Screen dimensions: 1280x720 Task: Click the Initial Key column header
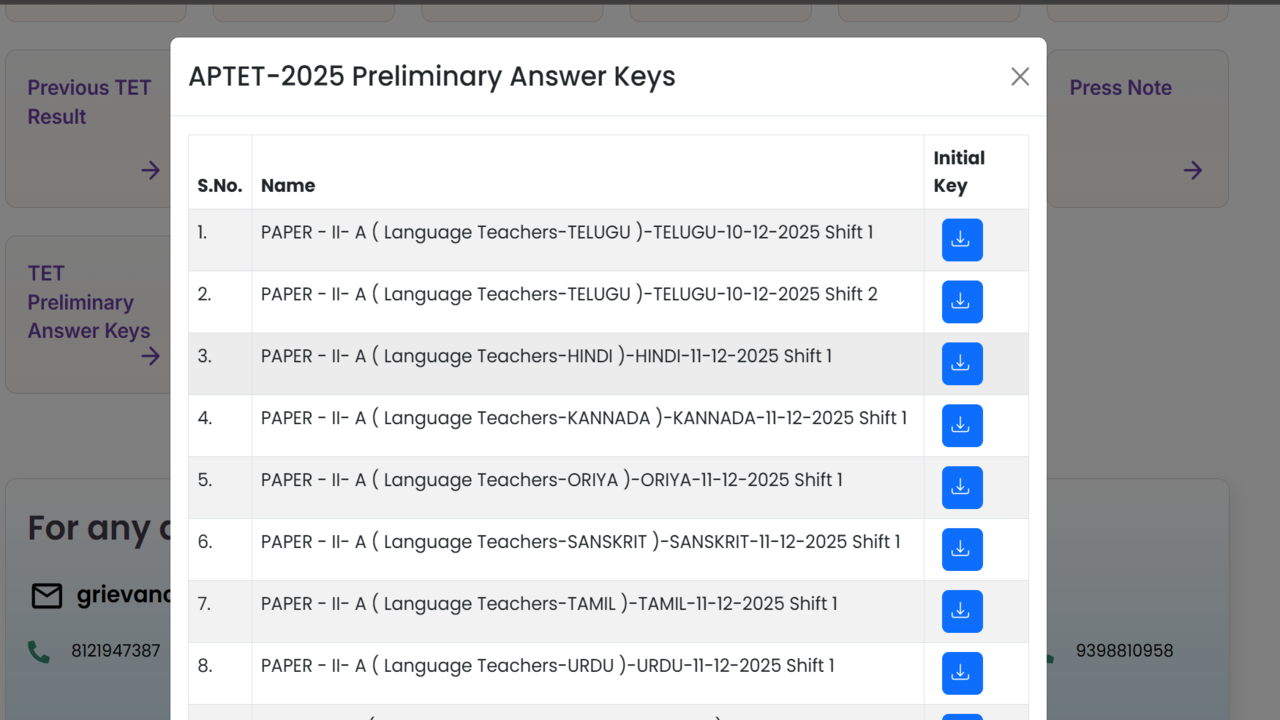tap(959, 172)
